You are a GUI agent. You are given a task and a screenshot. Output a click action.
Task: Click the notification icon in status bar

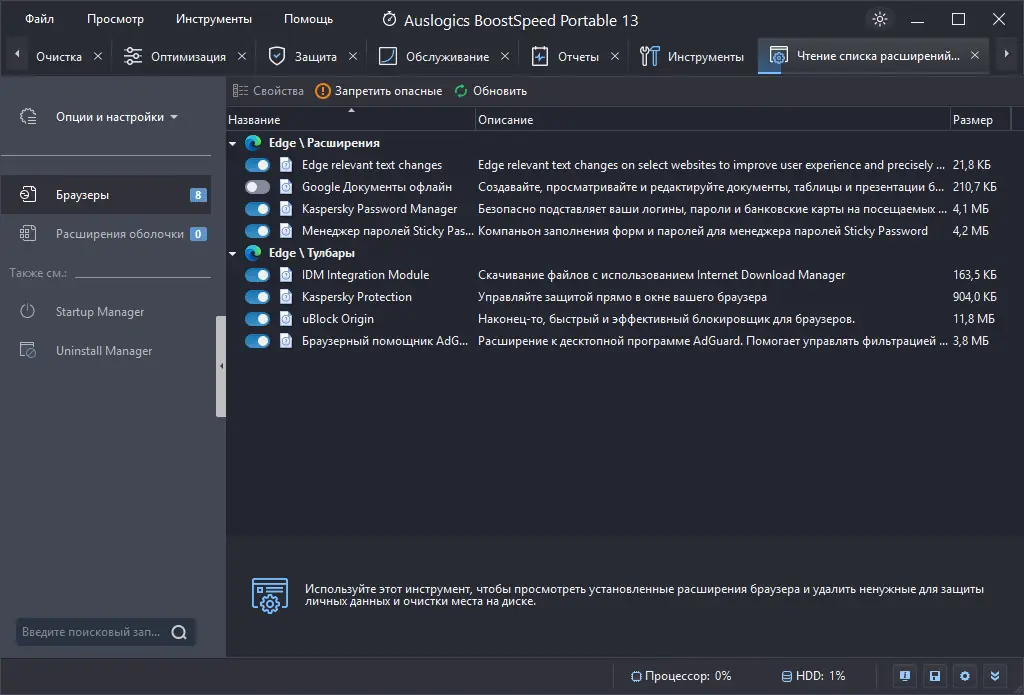pyautogui.click(x=904, y=675)
